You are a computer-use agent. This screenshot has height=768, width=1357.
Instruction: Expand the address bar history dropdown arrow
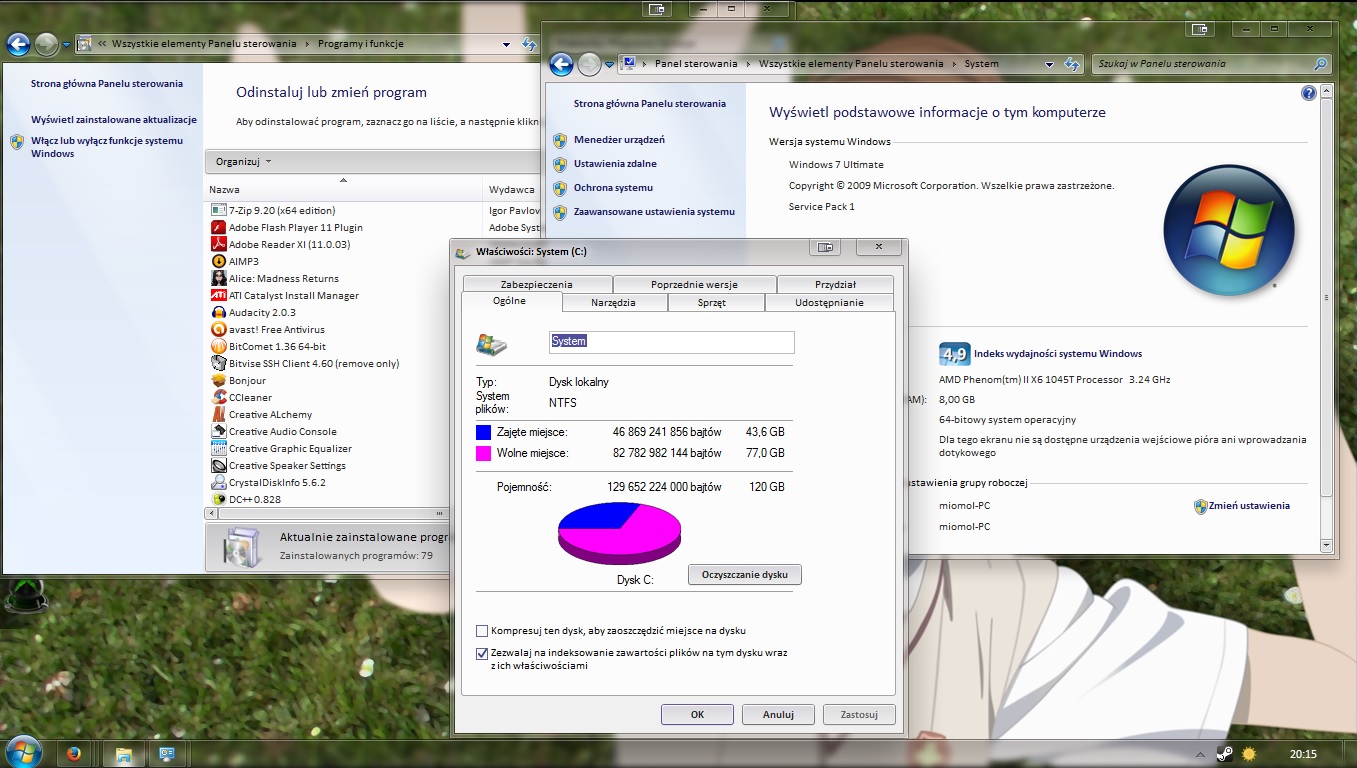(x=507, y=44)
